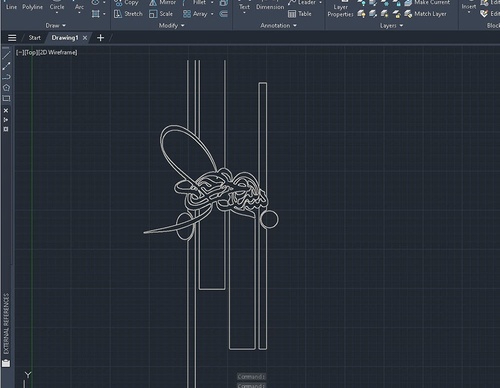Click the Match Layer button
Screen dimensions: 500x388
click(x=426, y=14)
